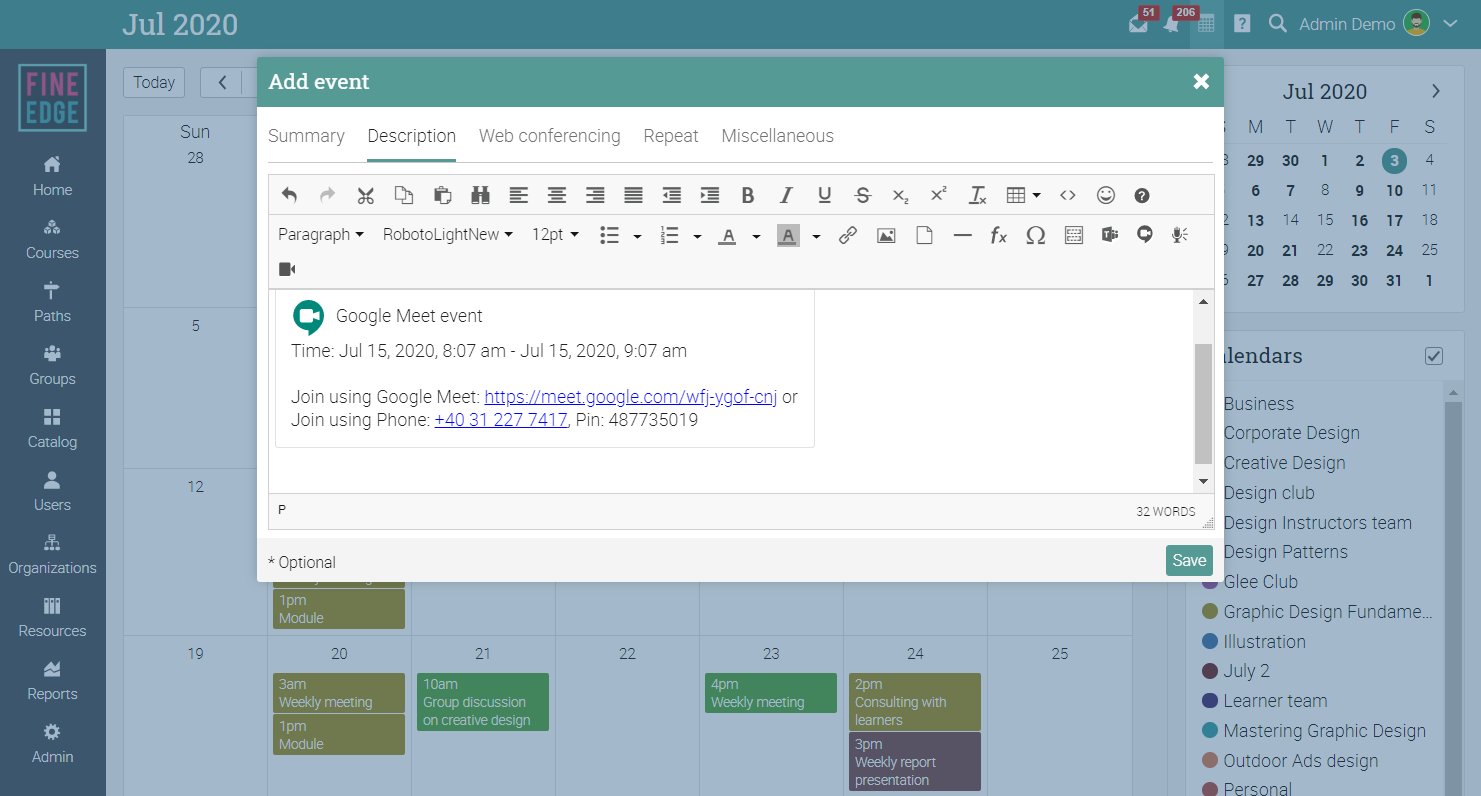This screenshot has height=796, width=1481.
Task: Go to Courses in the sidebar
Action: [x=52, y=240]
